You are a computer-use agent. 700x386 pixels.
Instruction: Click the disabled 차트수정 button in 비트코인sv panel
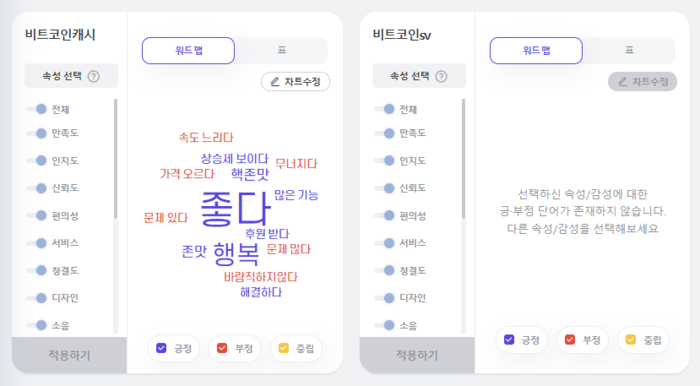pos(642,82)
